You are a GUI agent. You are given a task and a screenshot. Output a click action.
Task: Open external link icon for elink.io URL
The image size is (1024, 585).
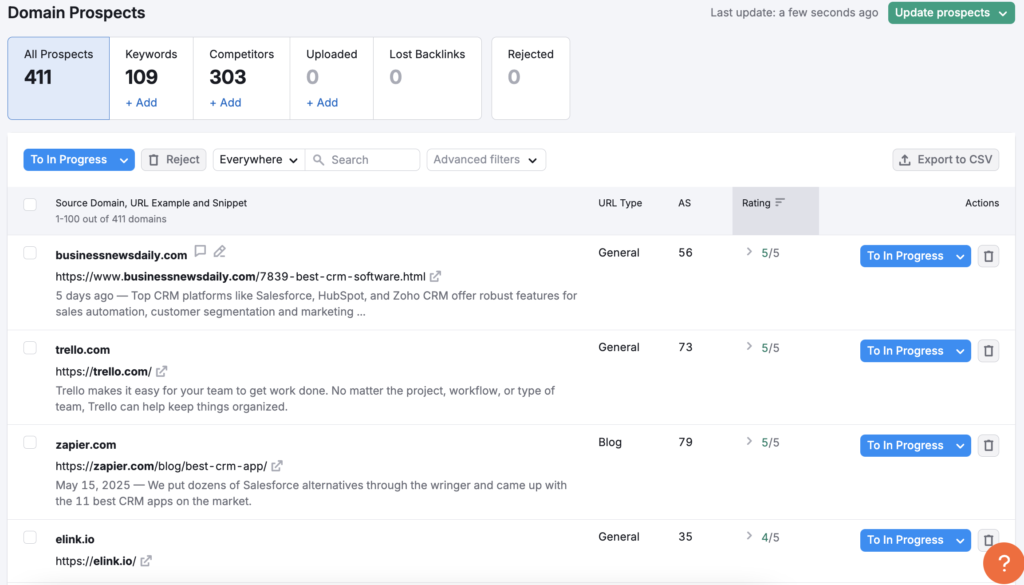point(146,561)
